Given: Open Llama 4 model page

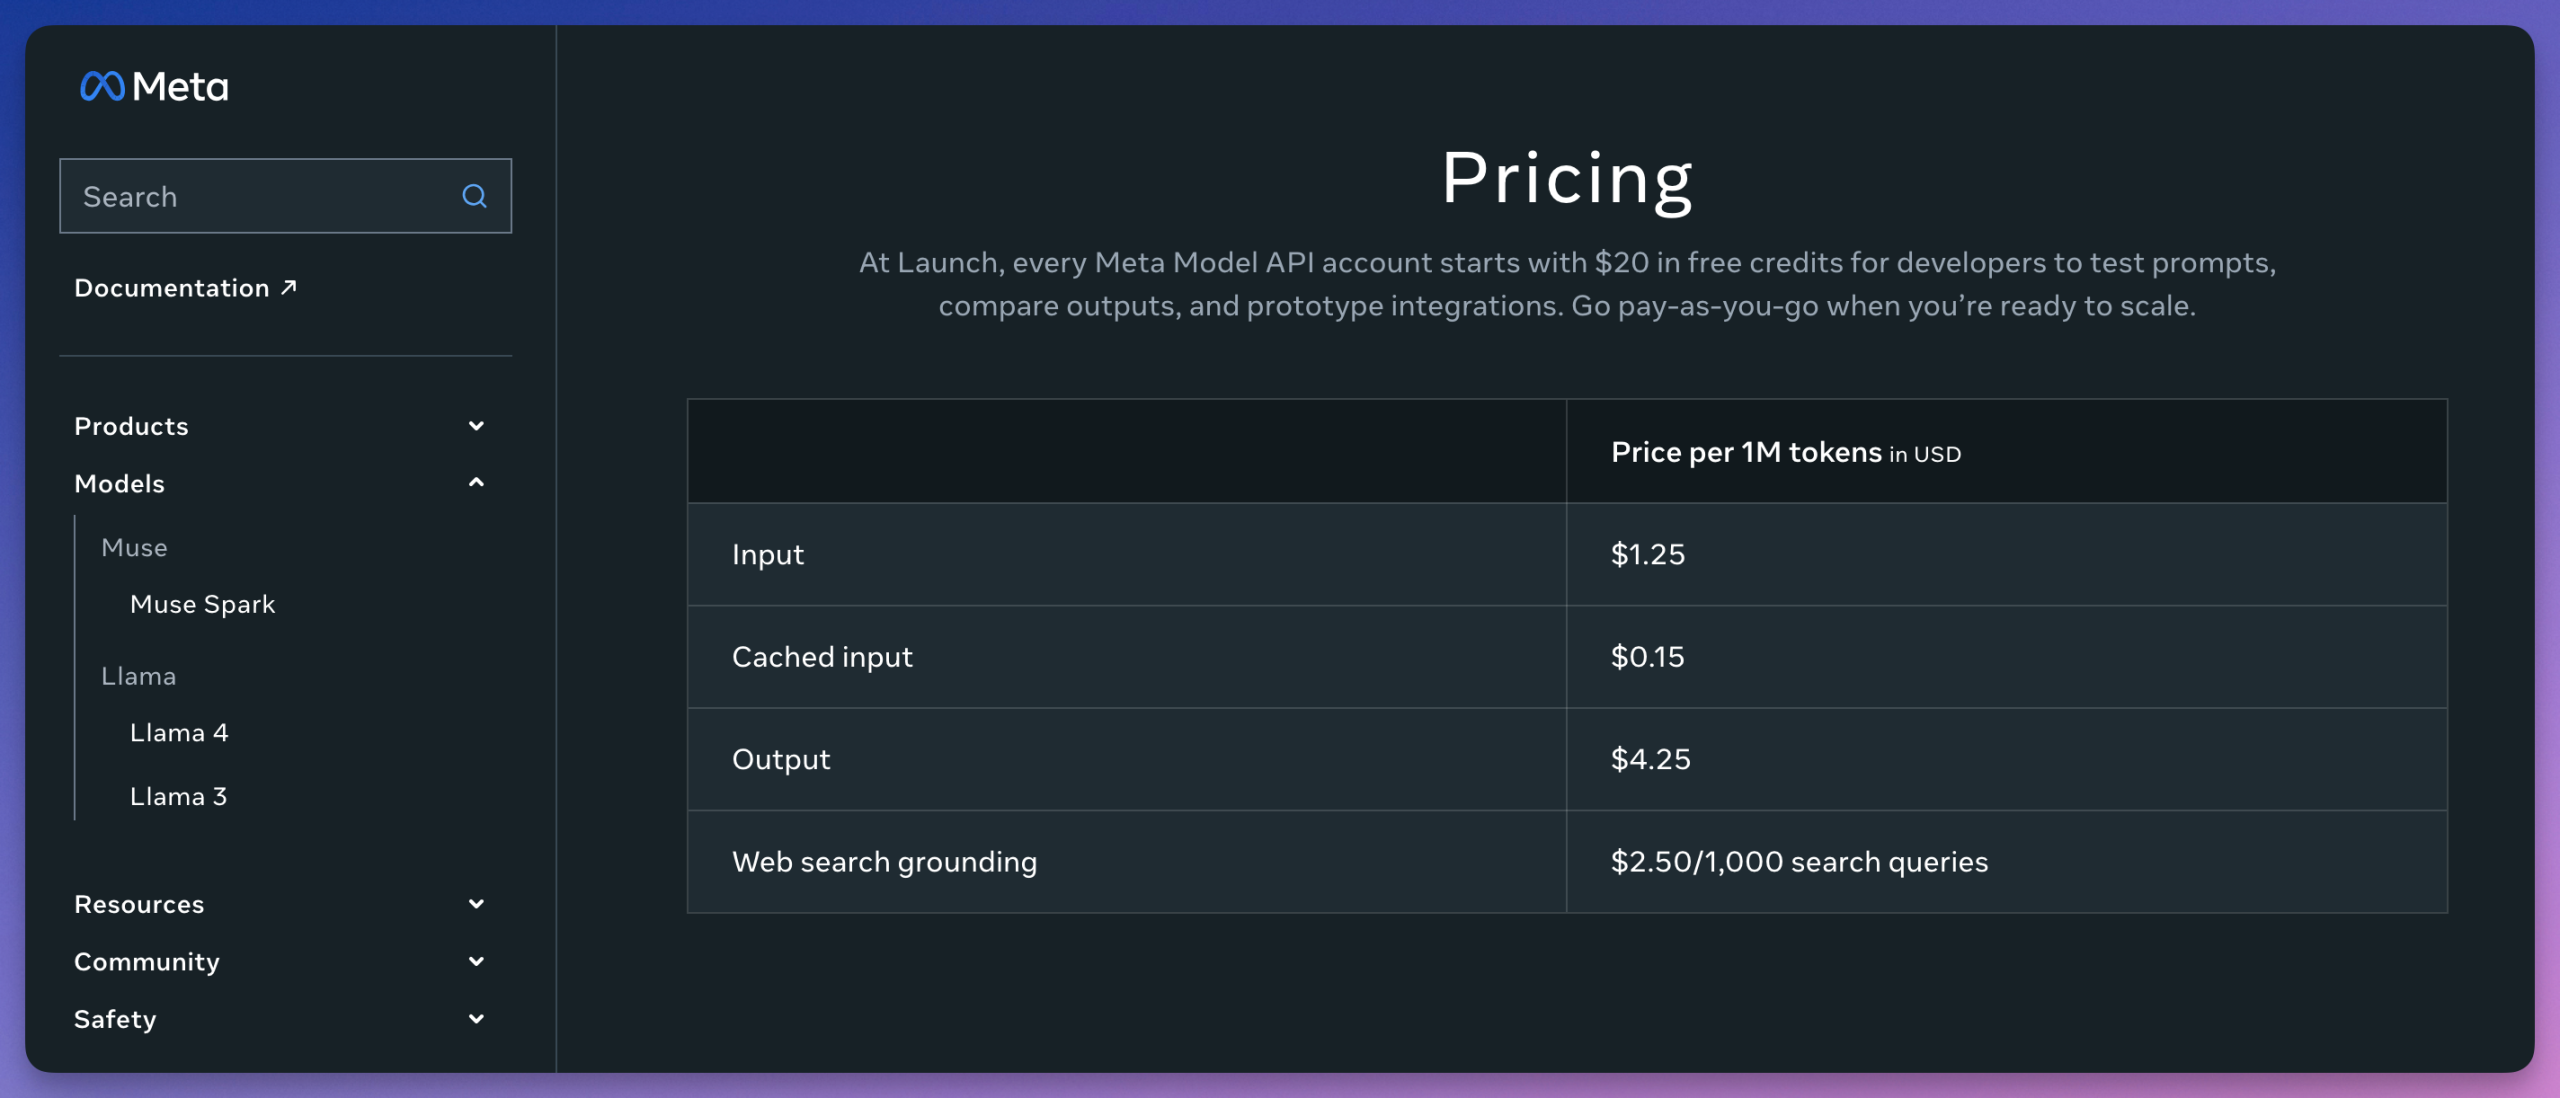Looking at the screenshot, I should [179, 733].
